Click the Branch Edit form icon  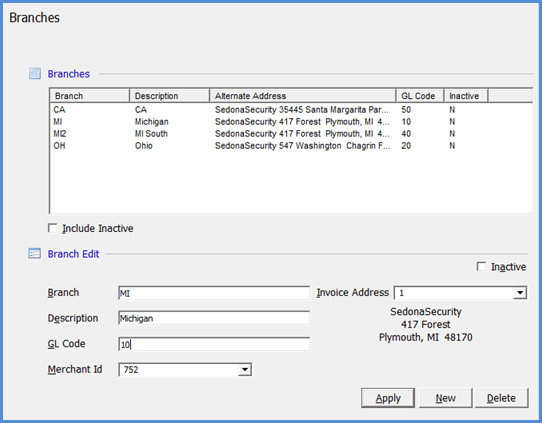tap(35, 254)
